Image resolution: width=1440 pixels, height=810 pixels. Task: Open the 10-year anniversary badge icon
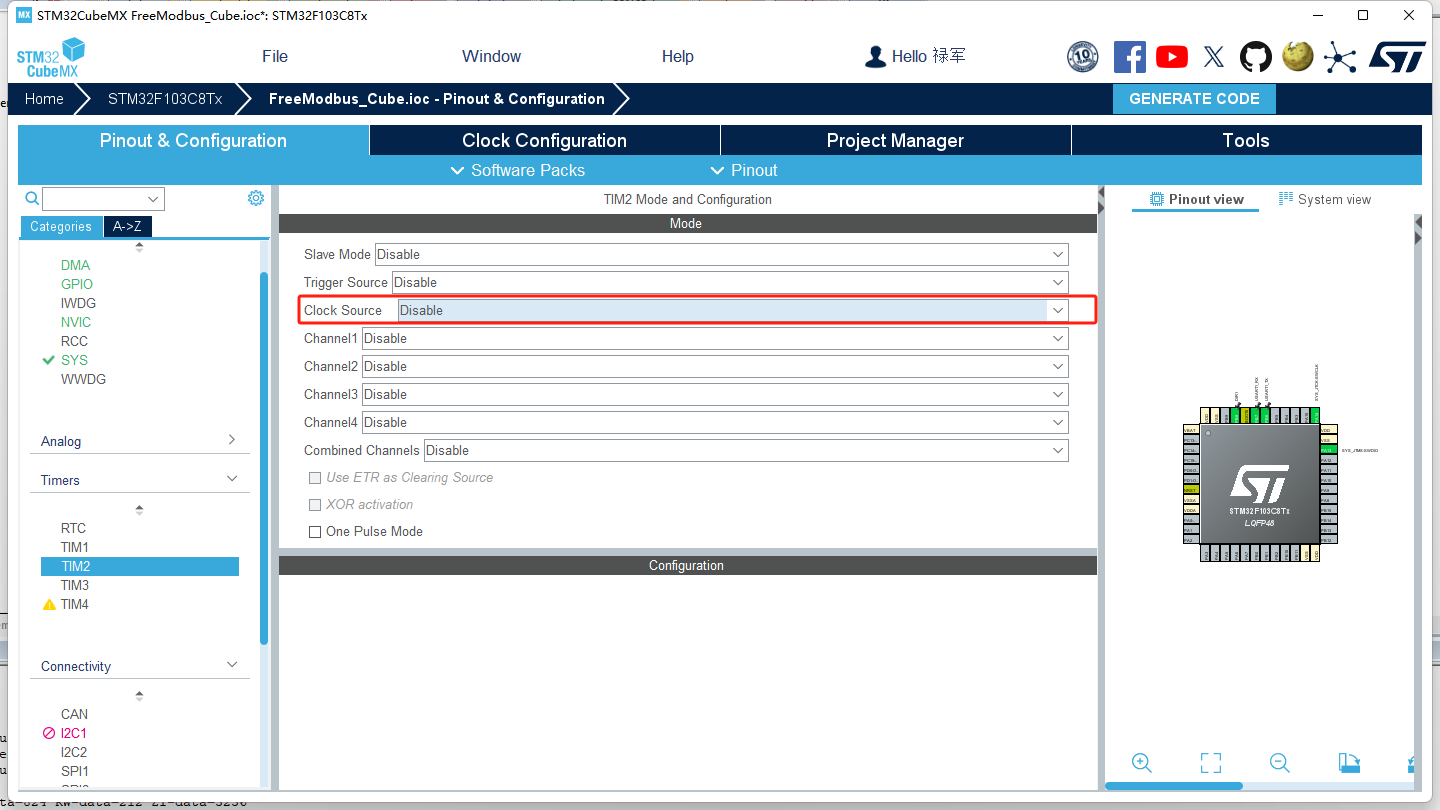pyautogui.click(x=1083, y=57)
